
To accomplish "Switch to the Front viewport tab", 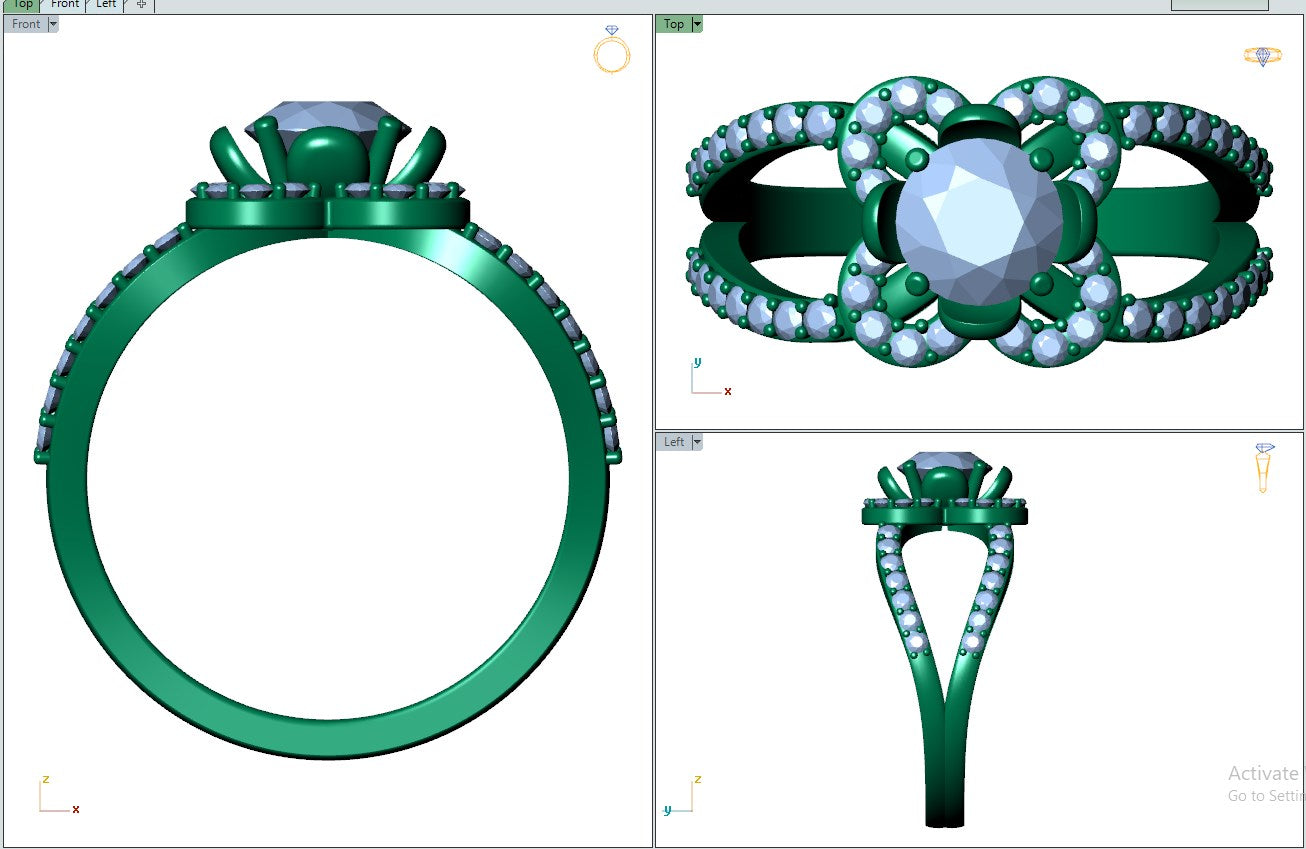I will [x=65, y=5].
